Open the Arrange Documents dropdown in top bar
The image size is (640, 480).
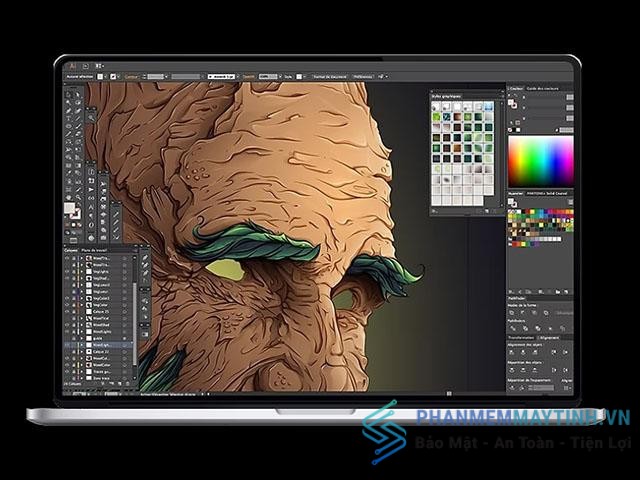pos(100,66)
